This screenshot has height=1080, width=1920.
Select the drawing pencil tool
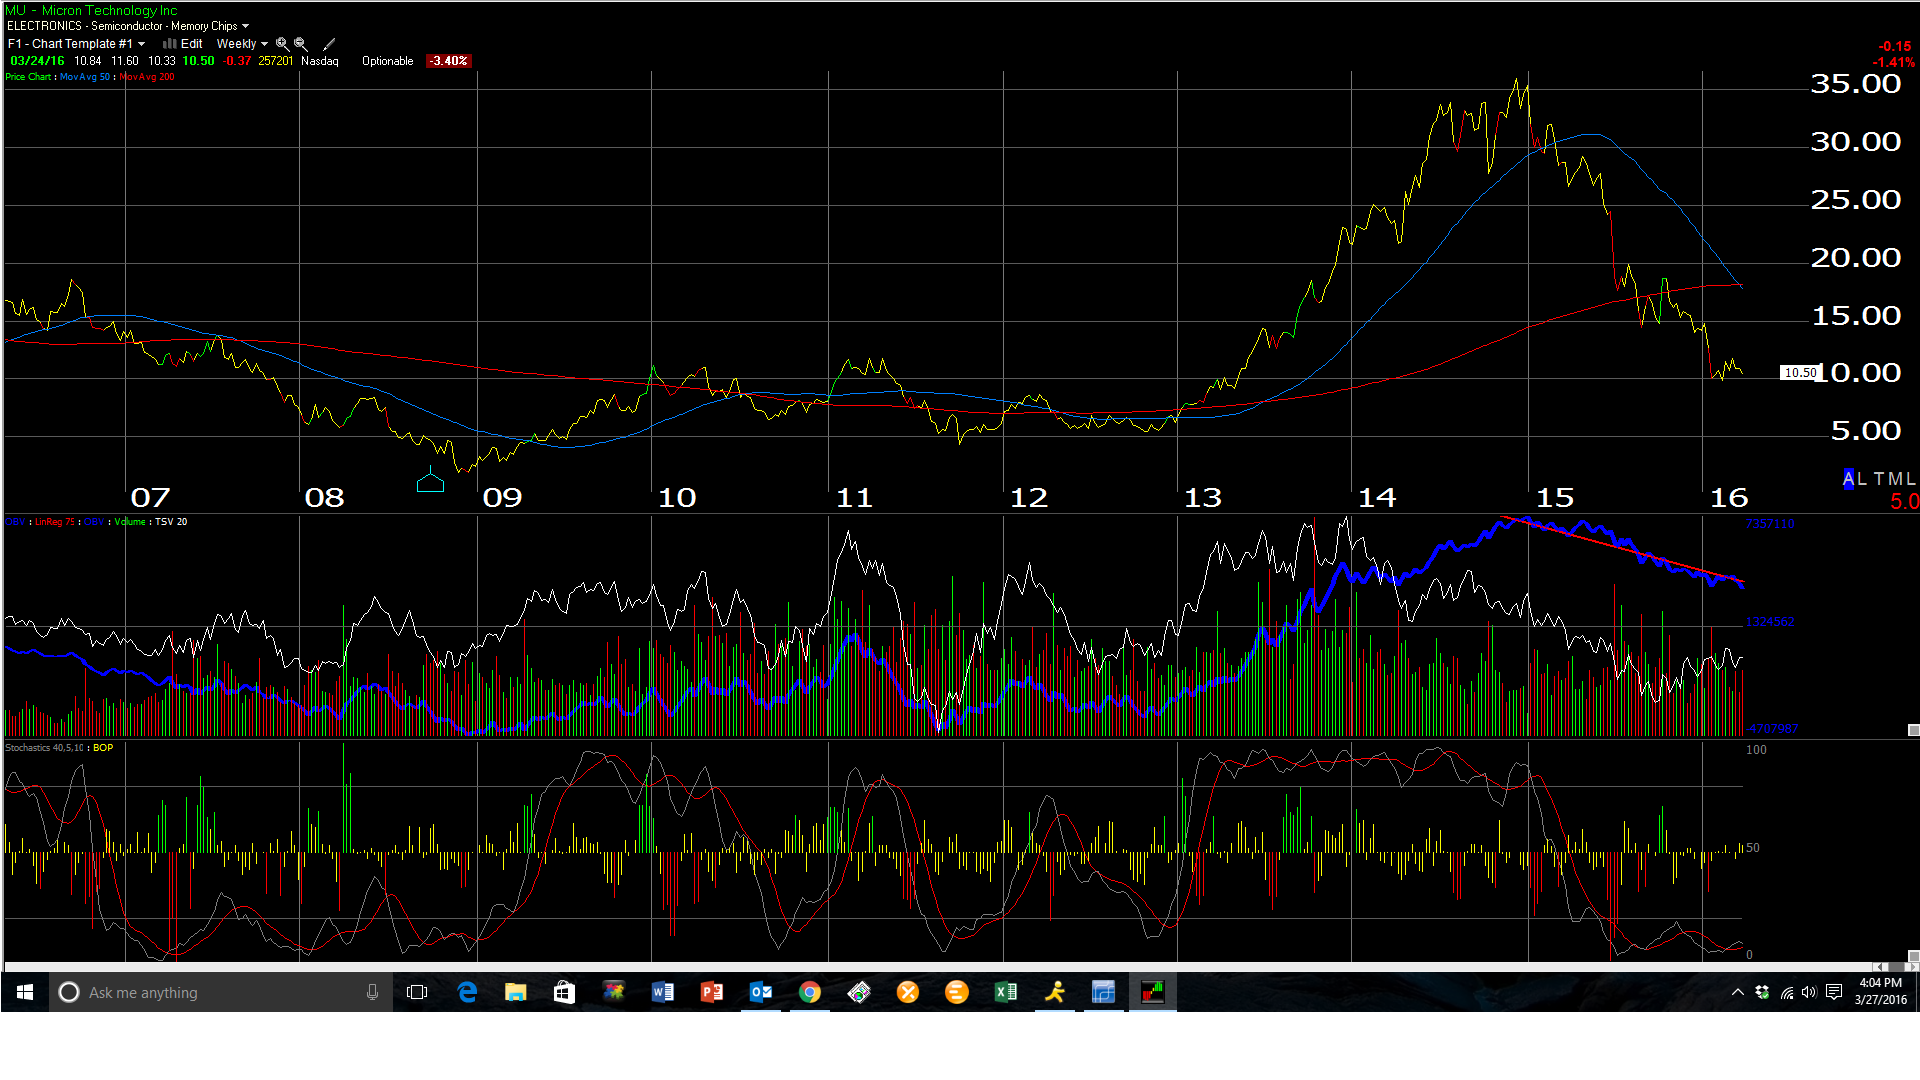pos(329,44)
